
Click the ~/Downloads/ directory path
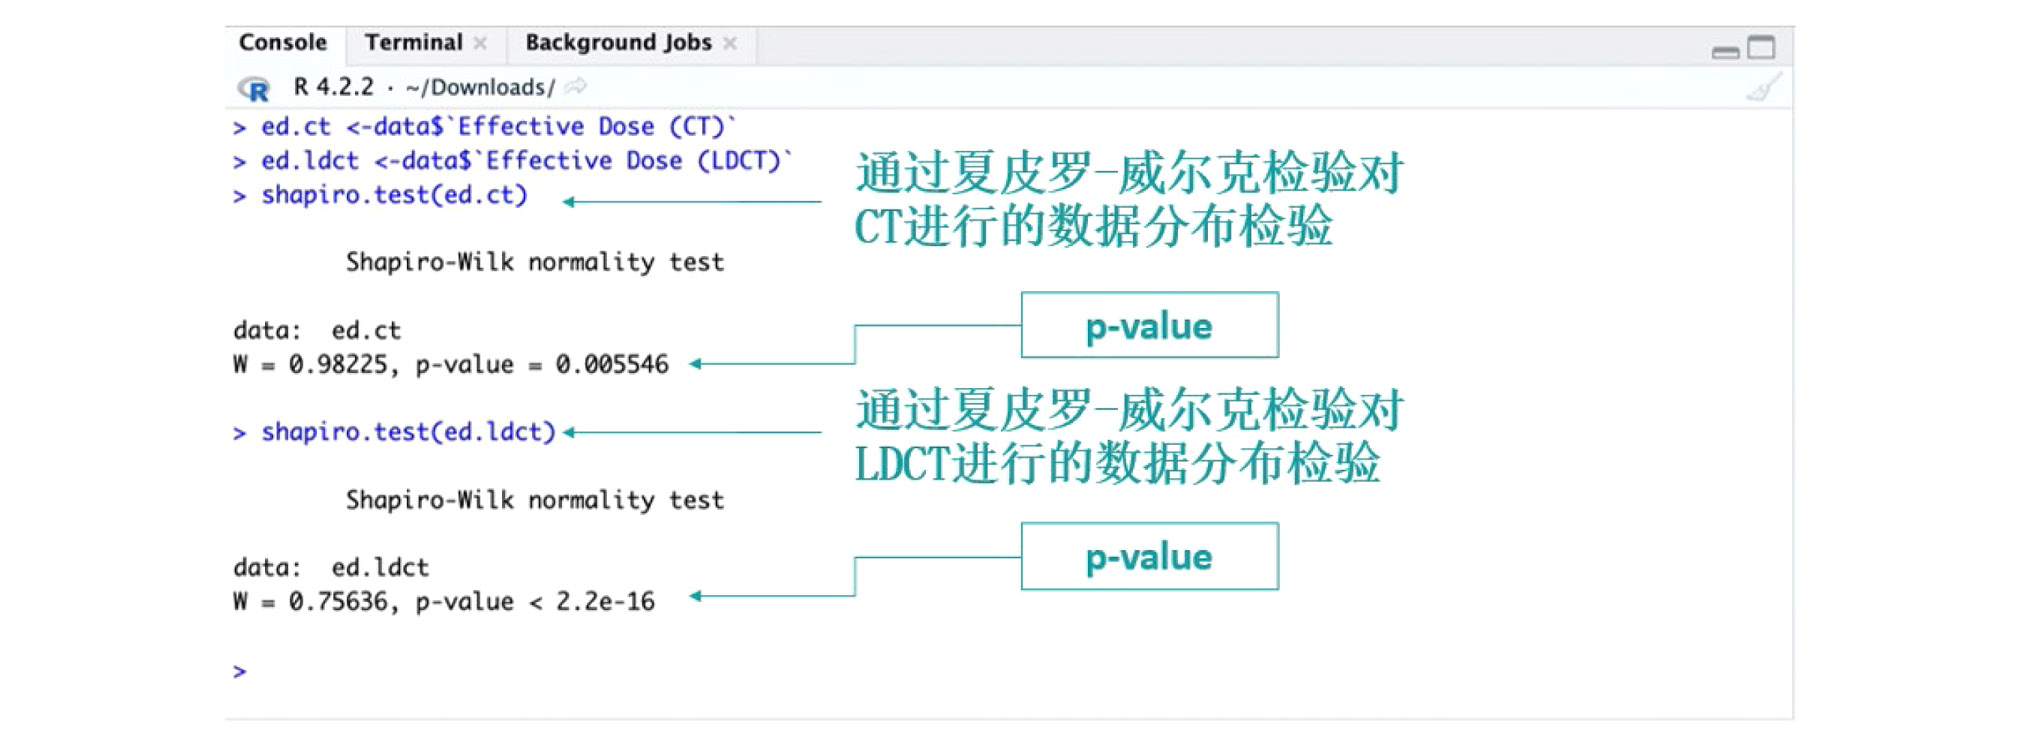coord(479,88)
